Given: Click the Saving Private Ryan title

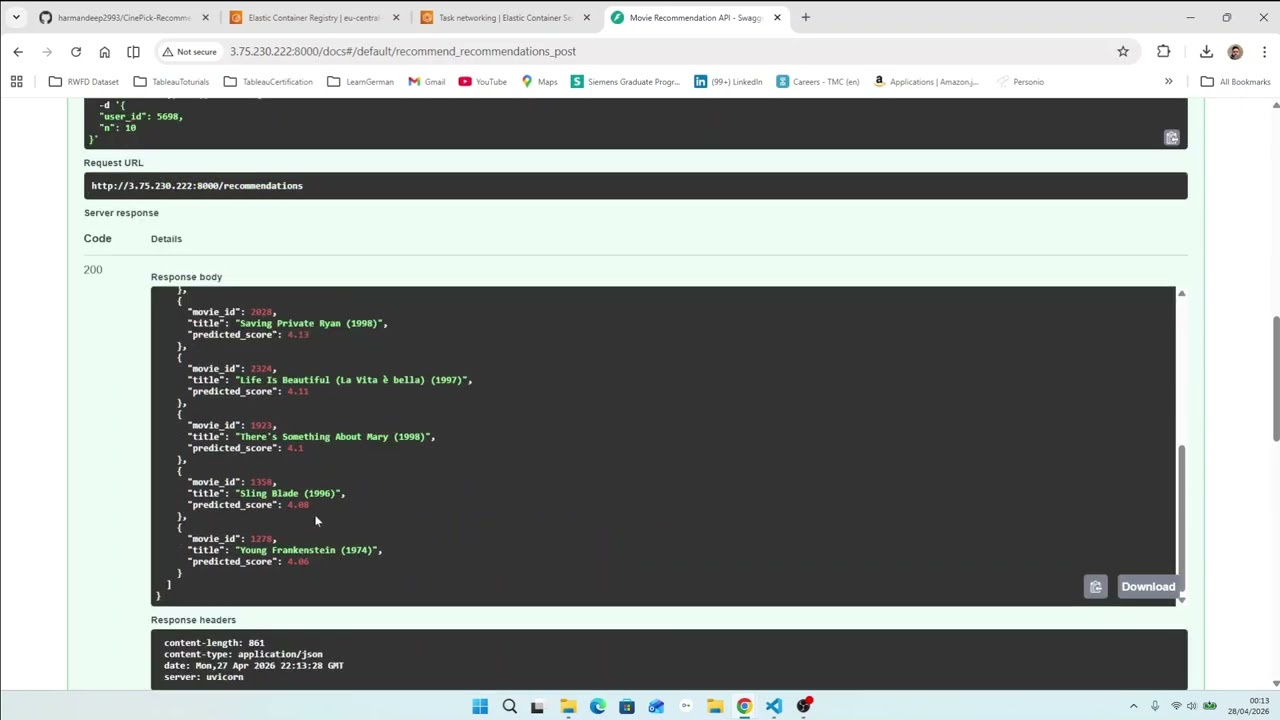Looking at the screenshot, I should click(x=311, y=323).
